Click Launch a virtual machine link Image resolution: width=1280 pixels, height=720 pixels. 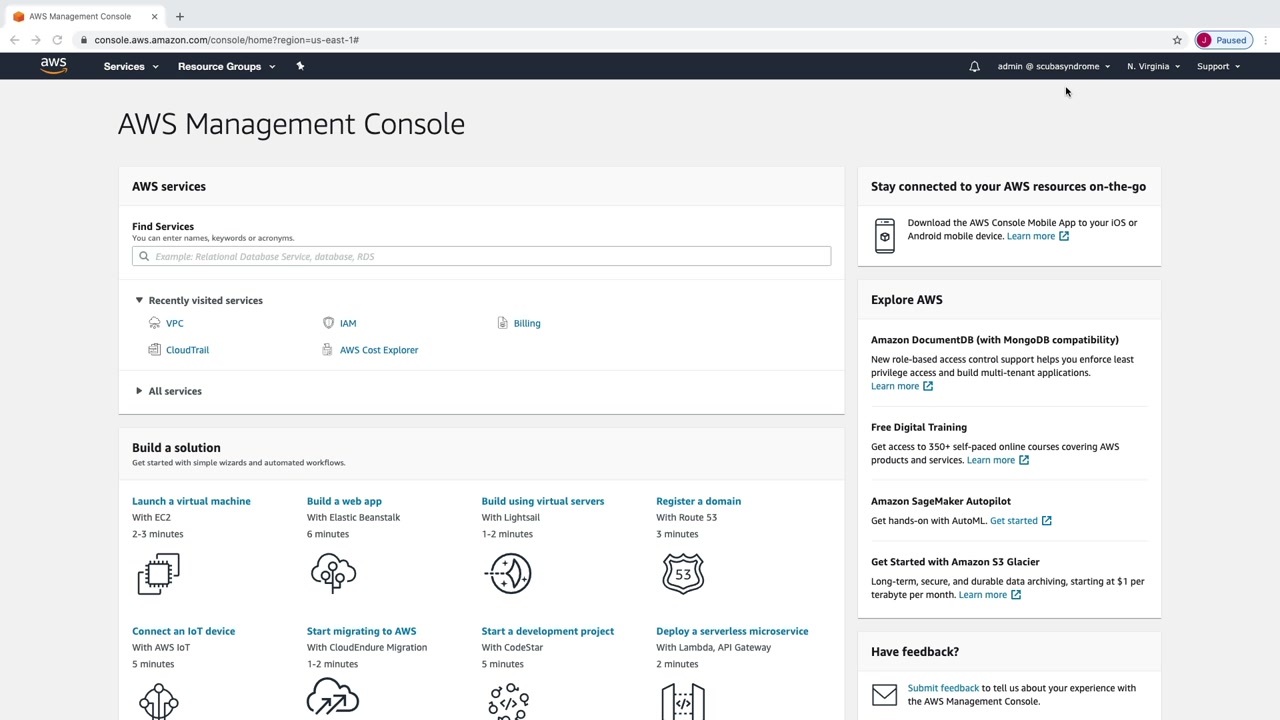coord(191,501)
